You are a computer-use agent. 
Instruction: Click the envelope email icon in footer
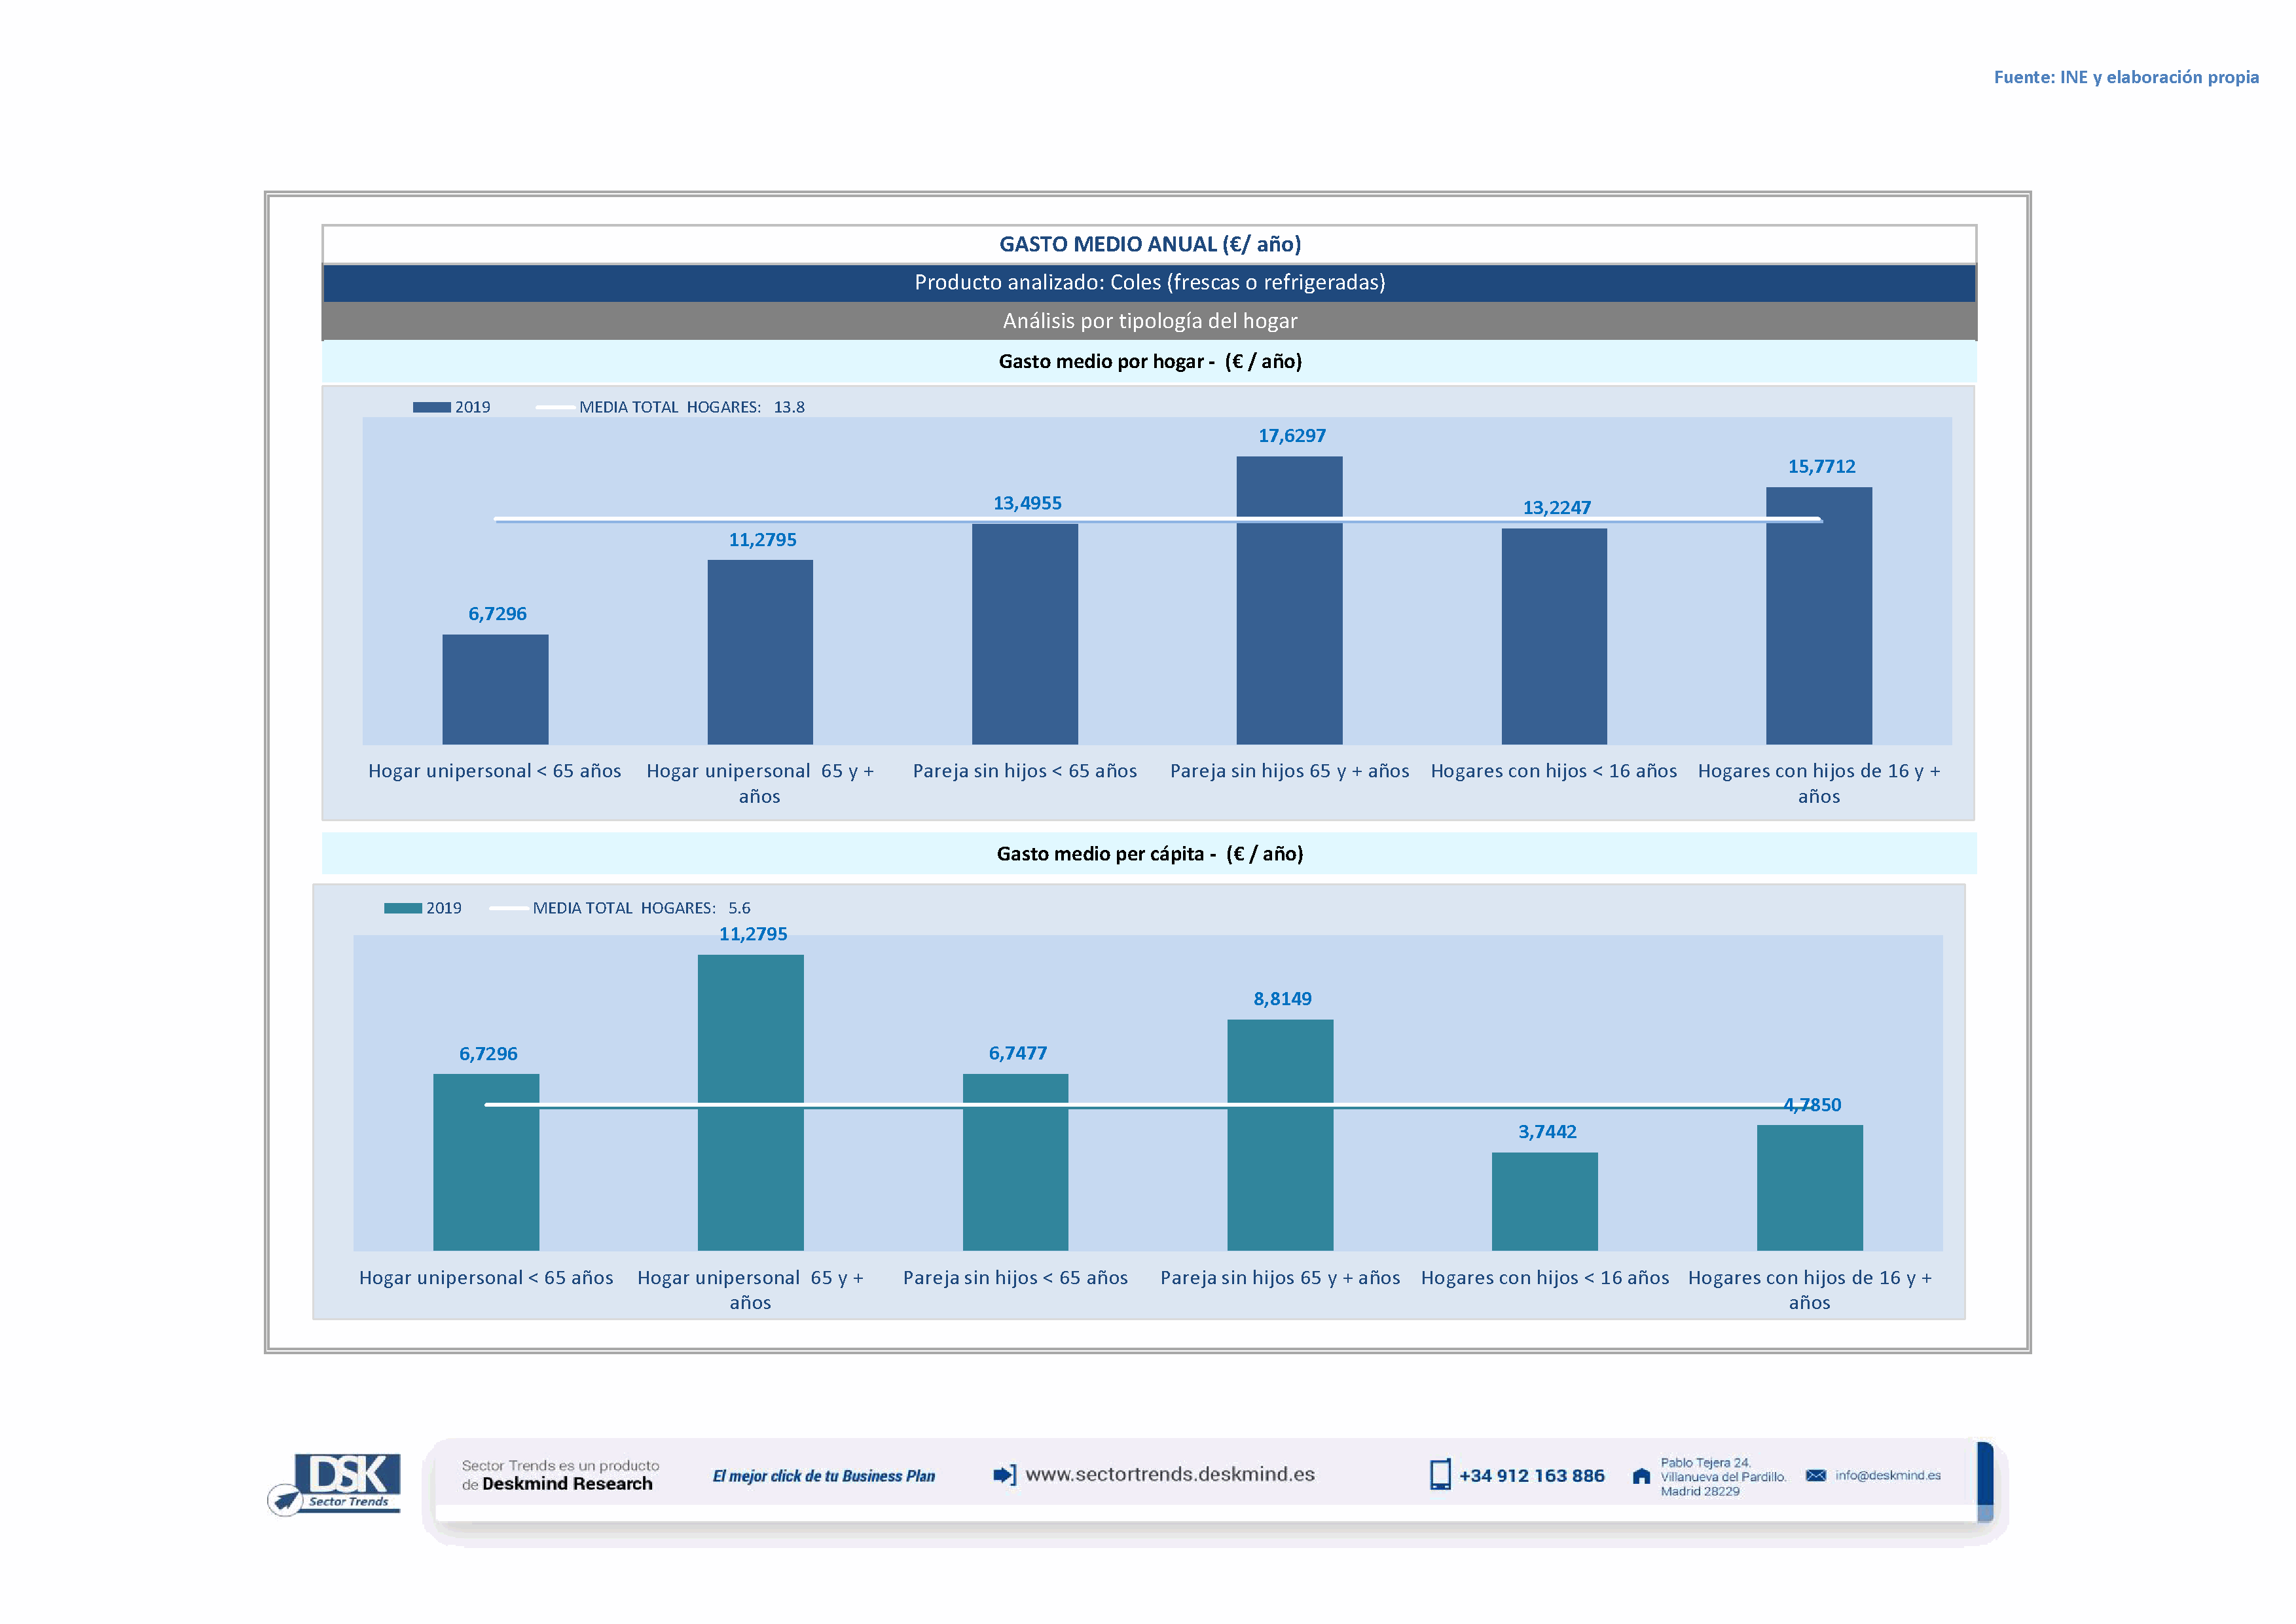click(1816, 1476)
